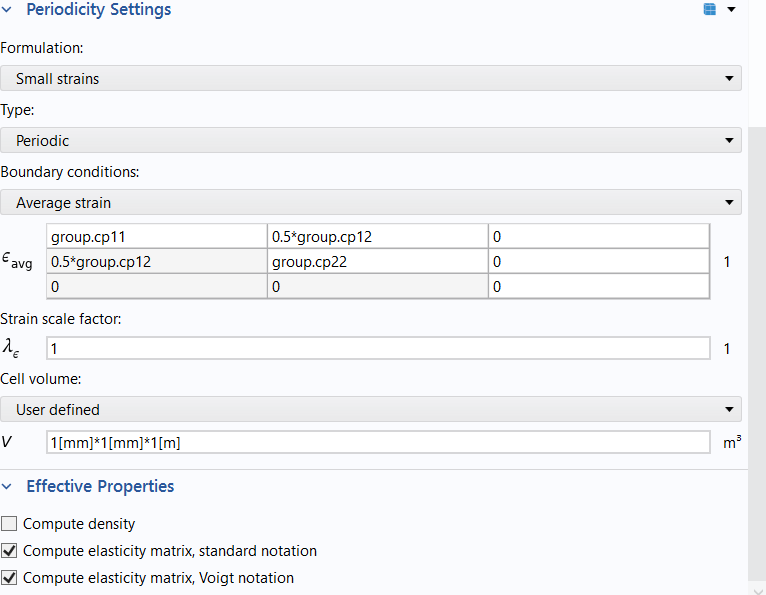Click the Periodicity Settings section title
The image size is (766, 595).
(x=98, y=10)
